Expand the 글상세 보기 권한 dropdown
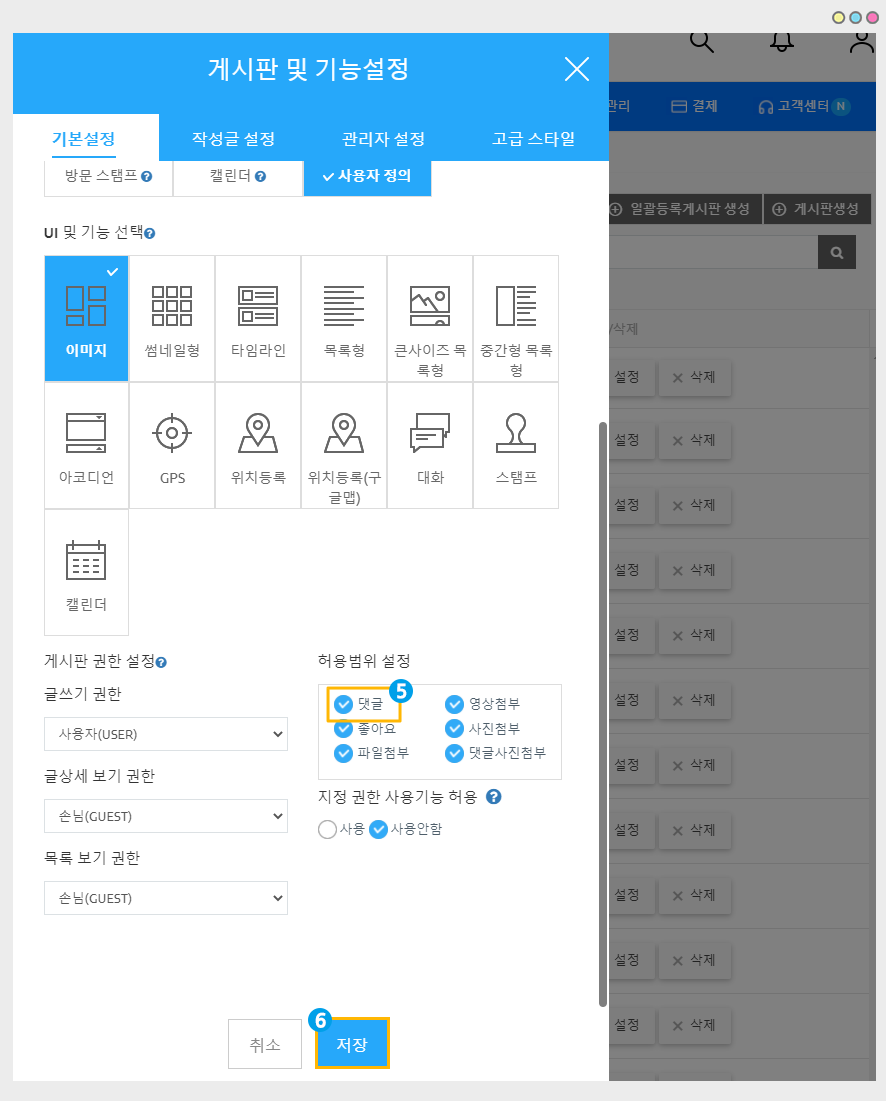The height and width of the screenshot is (1101, 886). [x=166, y=816]
